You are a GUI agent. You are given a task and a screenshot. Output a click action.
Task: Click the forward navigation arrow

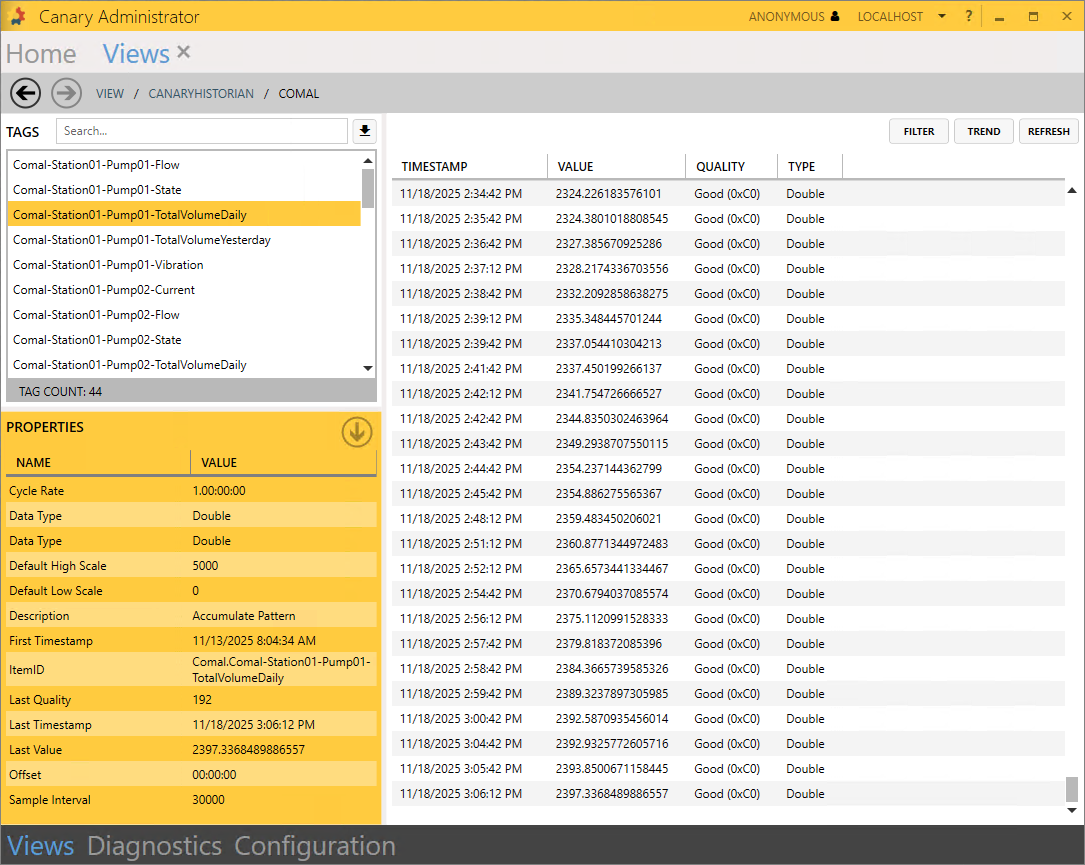click(66, 93)
